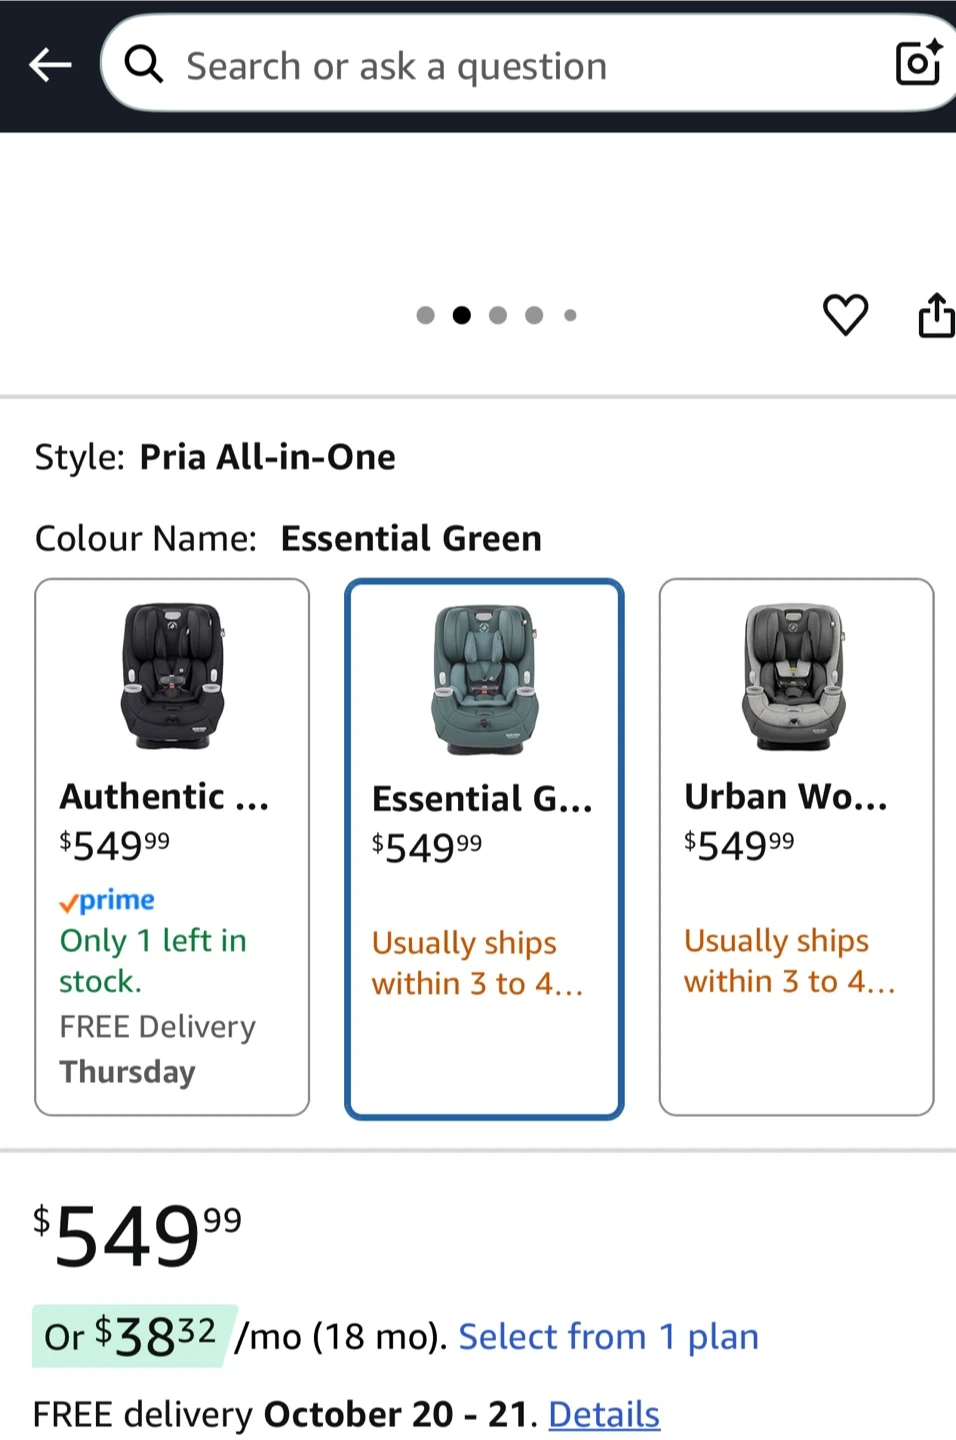This screenshot has height=1440, width=956.
Task: Jump to last small carousel dot
Action: [x=570, y=316]
